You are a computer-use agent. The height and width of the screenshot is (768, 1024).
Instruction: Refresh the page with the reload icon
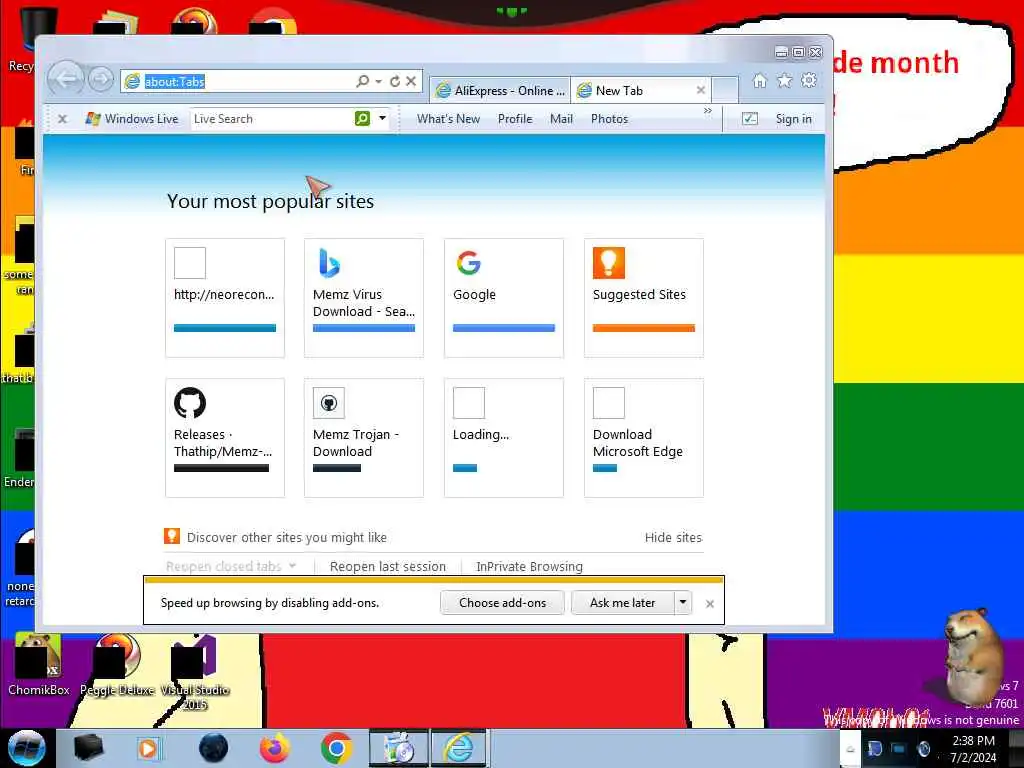coord(395,82)
